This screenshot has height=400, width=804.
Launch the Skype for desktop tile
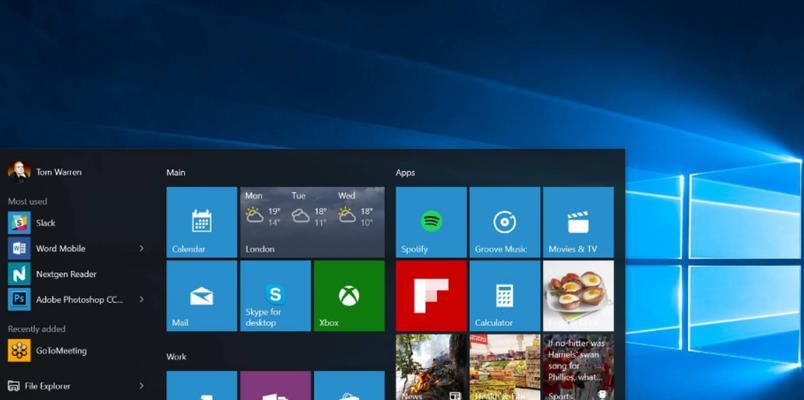coord(275,296)
